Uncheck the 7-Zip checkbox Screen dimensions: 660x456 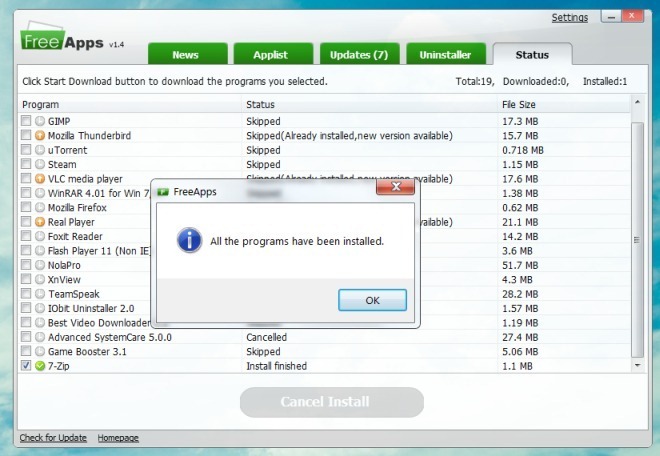[26, 365]
